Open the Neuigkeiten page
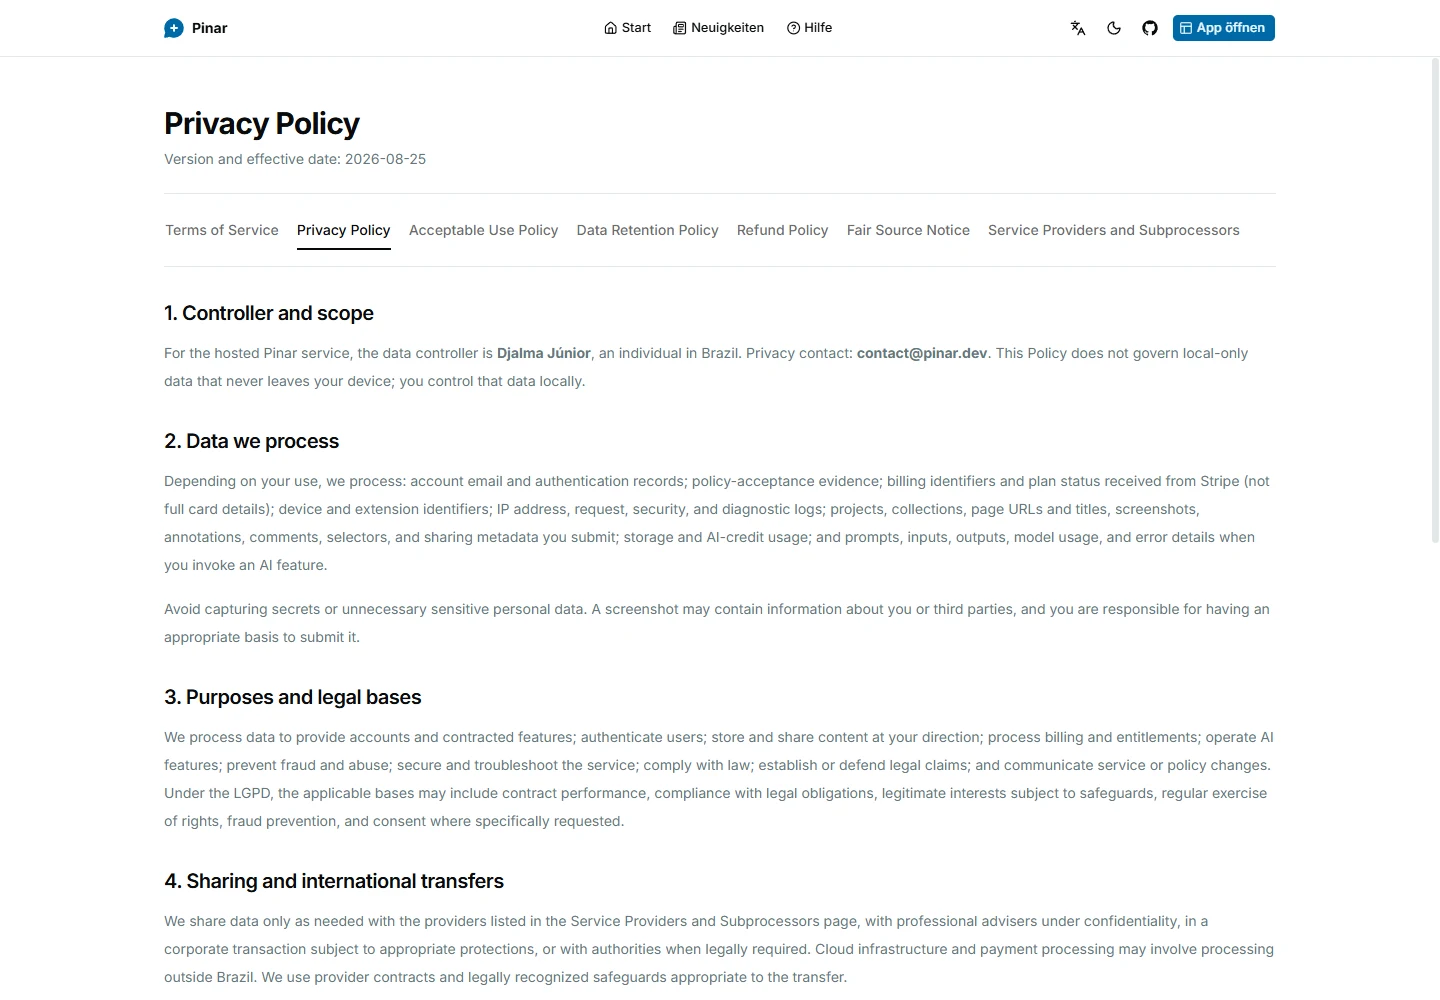 pos(718,28)
